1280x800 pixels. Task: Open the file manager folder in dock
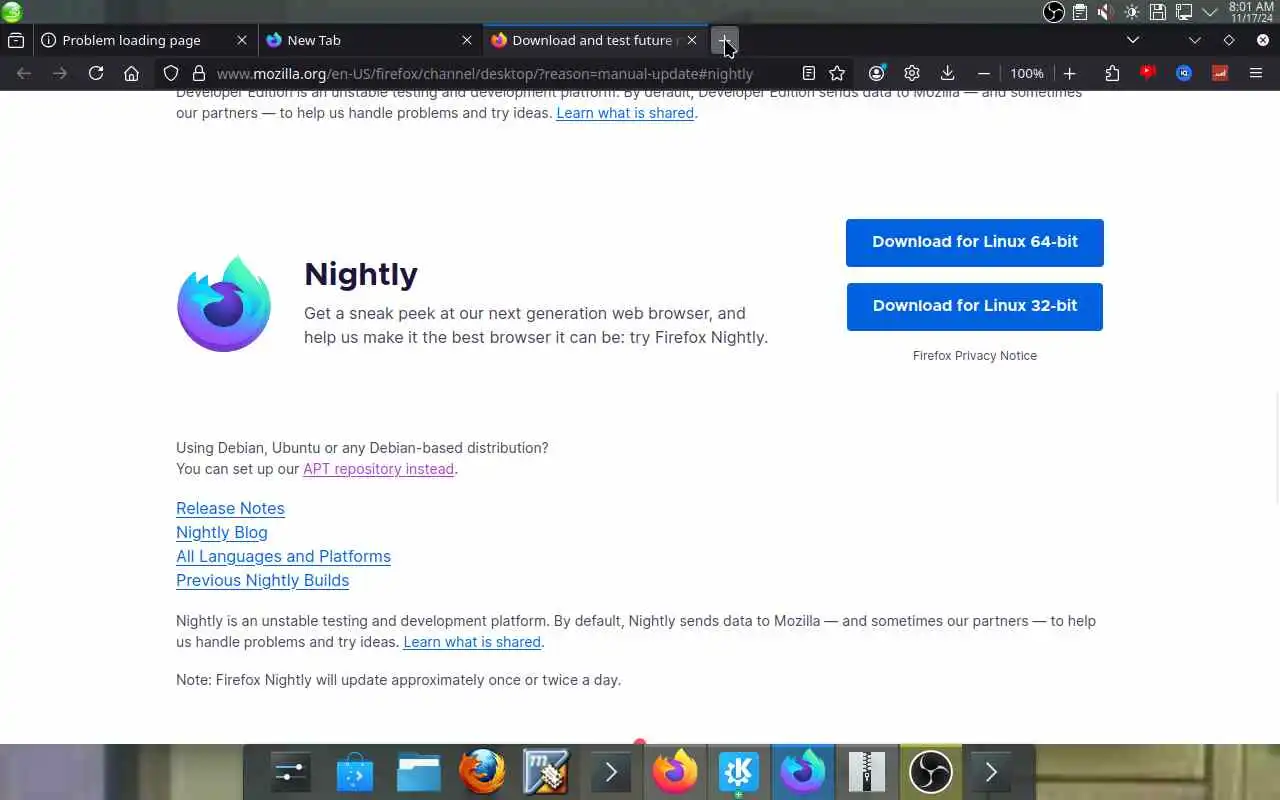419,773
